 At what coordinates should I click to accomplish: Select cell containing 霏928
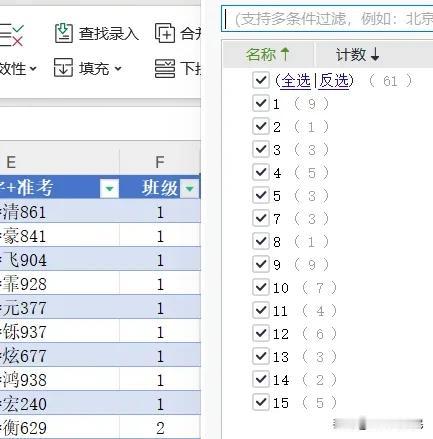click(x=60, y=284)
